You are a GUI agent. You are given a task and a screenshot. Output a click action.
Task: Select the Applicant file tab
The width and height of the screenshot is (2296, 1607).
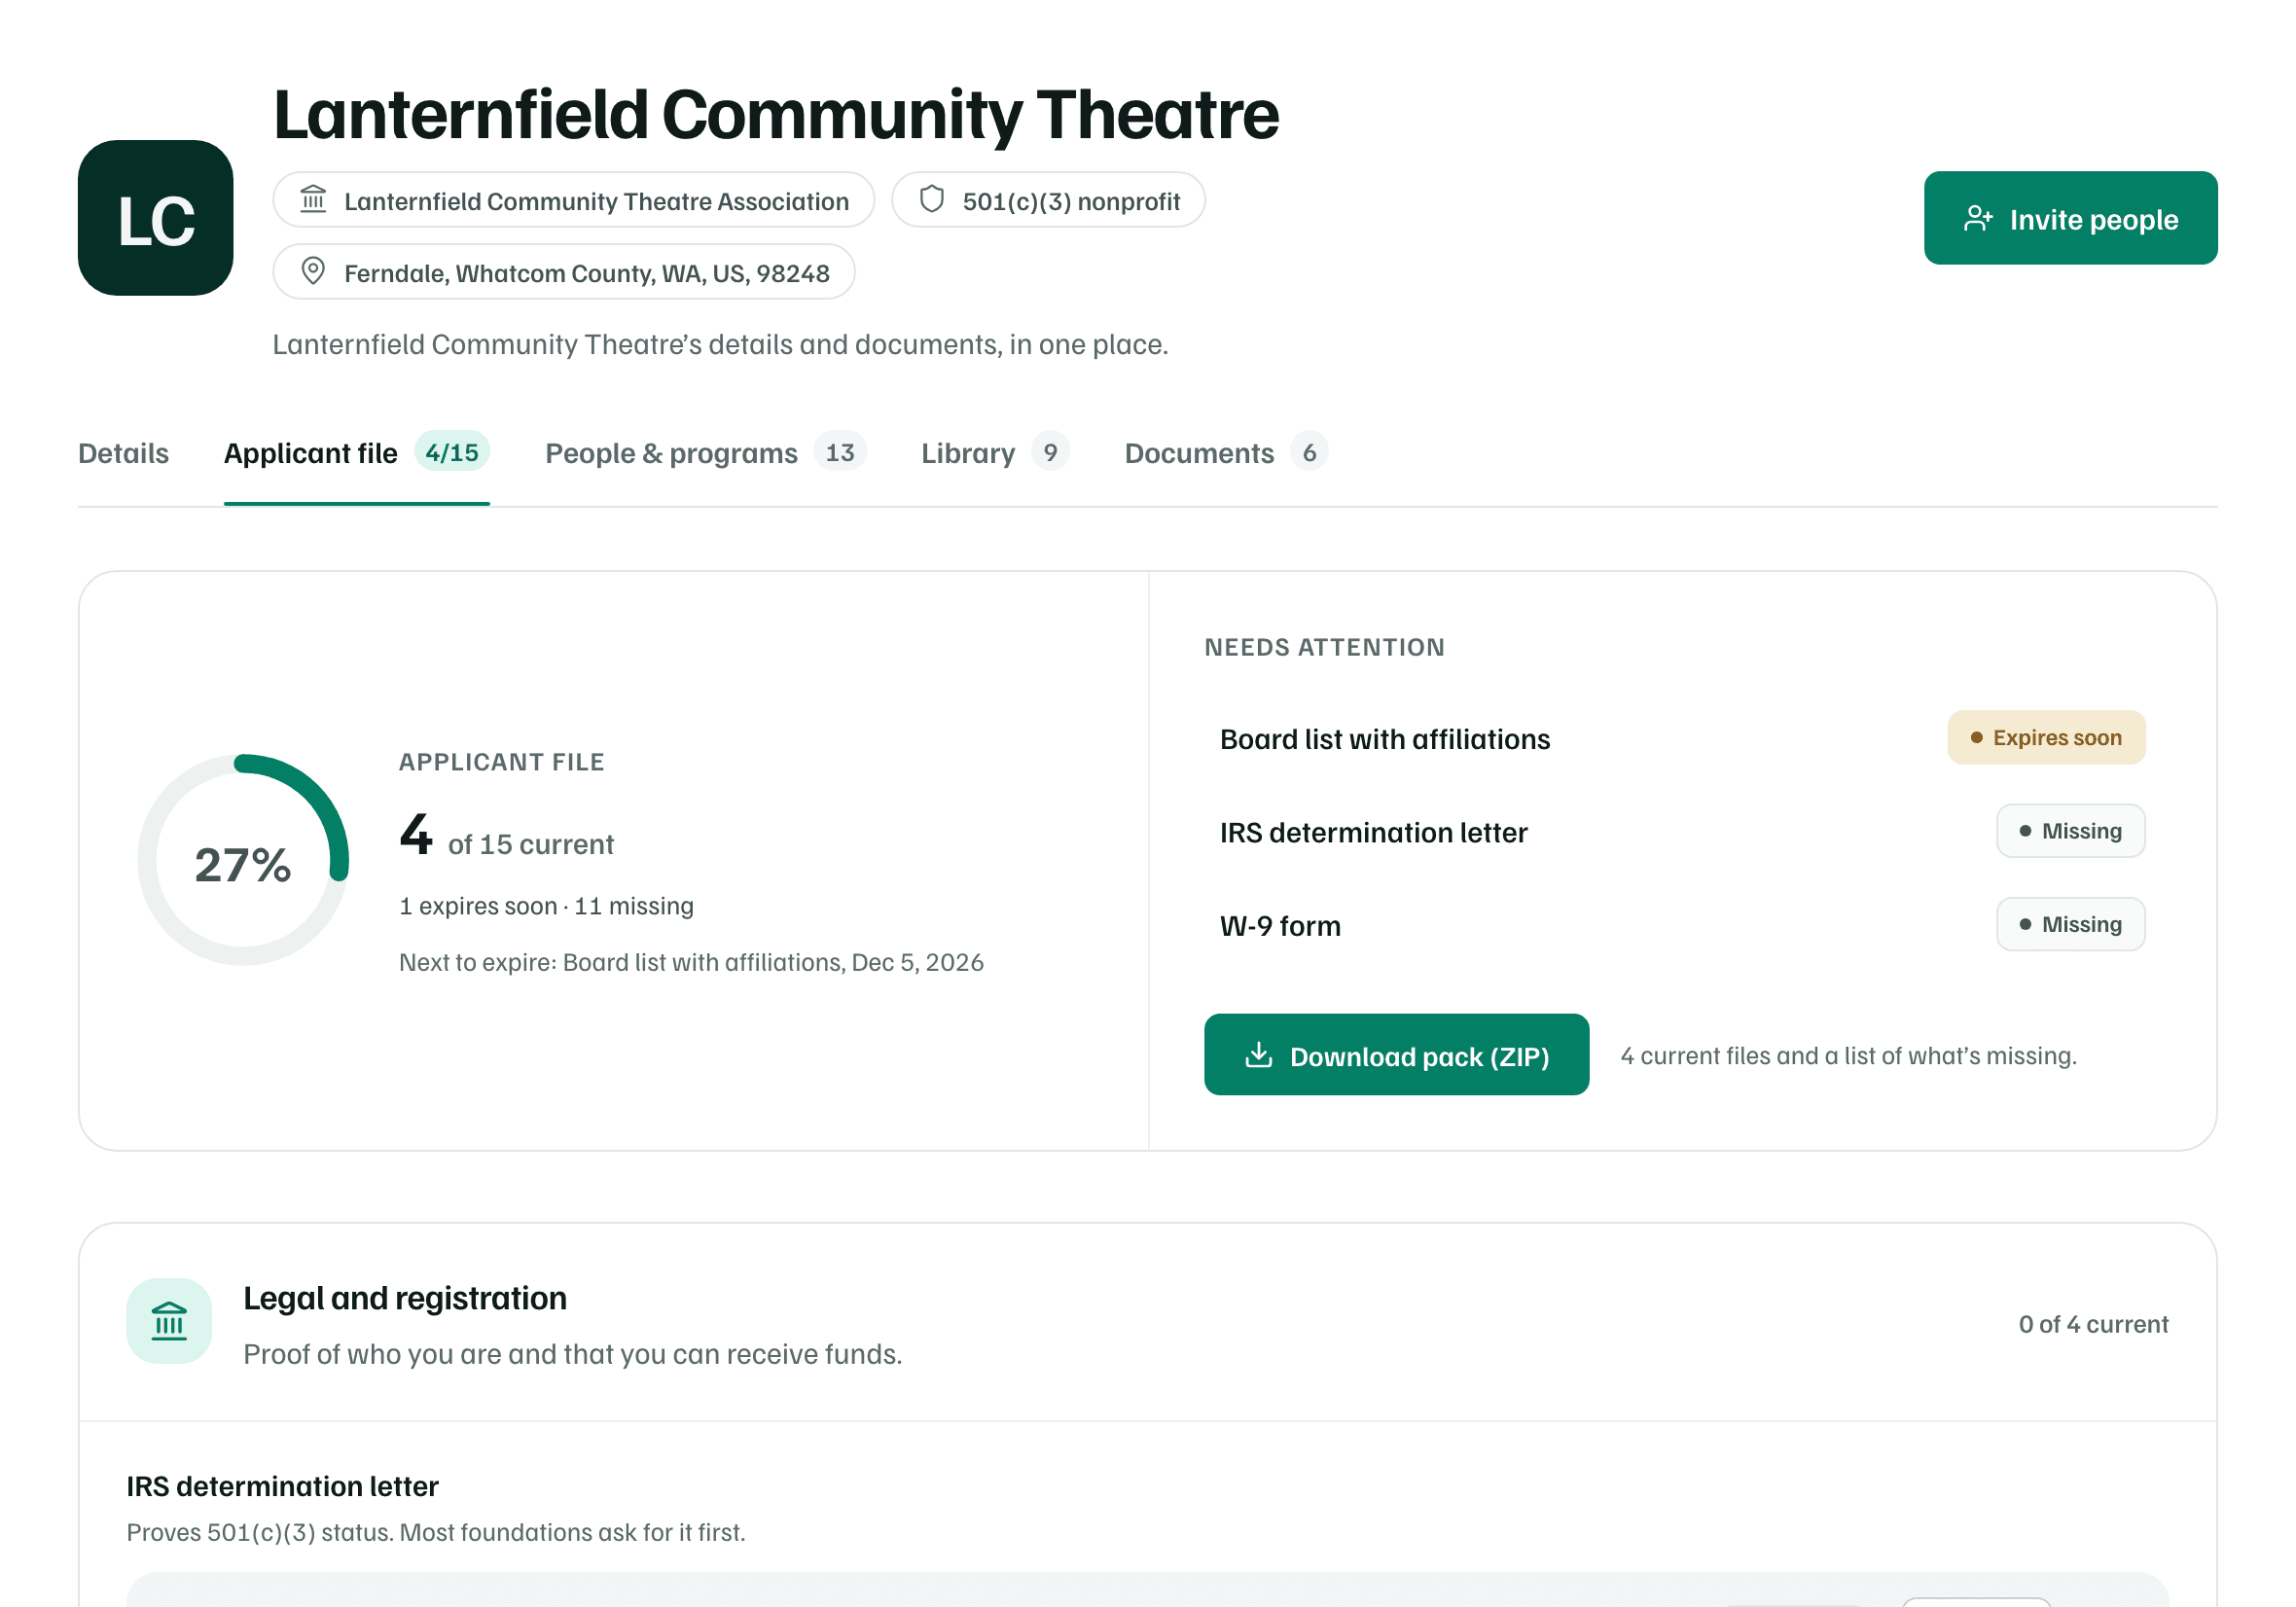[x=357, y=453]
